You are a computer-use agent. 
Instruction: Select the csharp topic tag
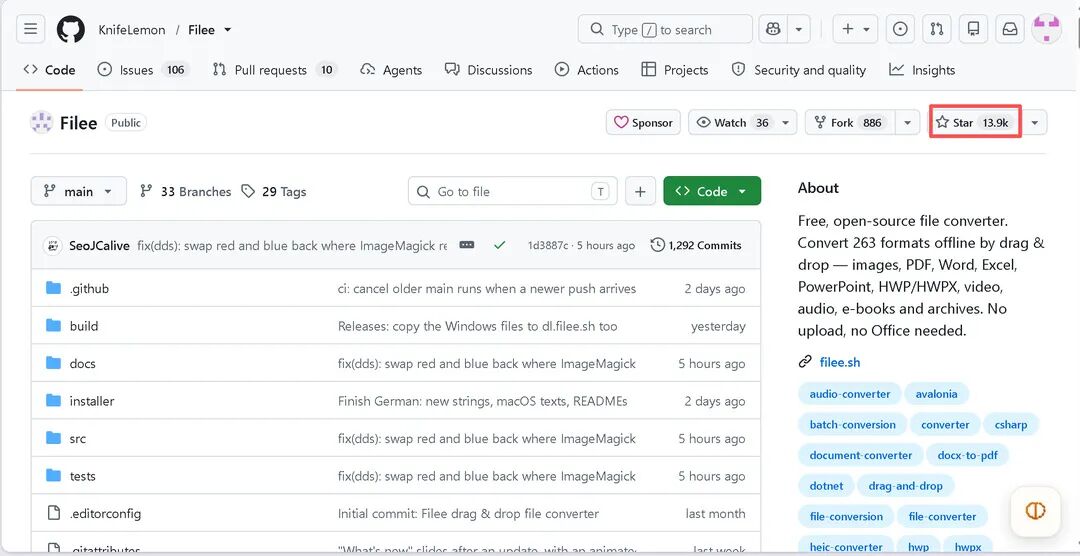(1011, 424)
